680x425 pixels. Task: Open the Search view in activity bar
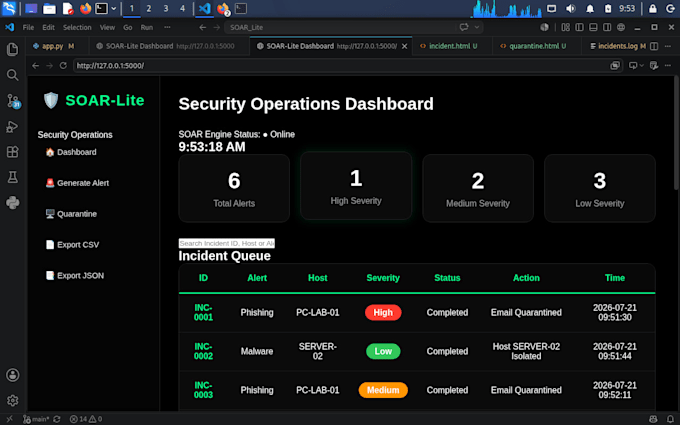click(x=13, y=75)
